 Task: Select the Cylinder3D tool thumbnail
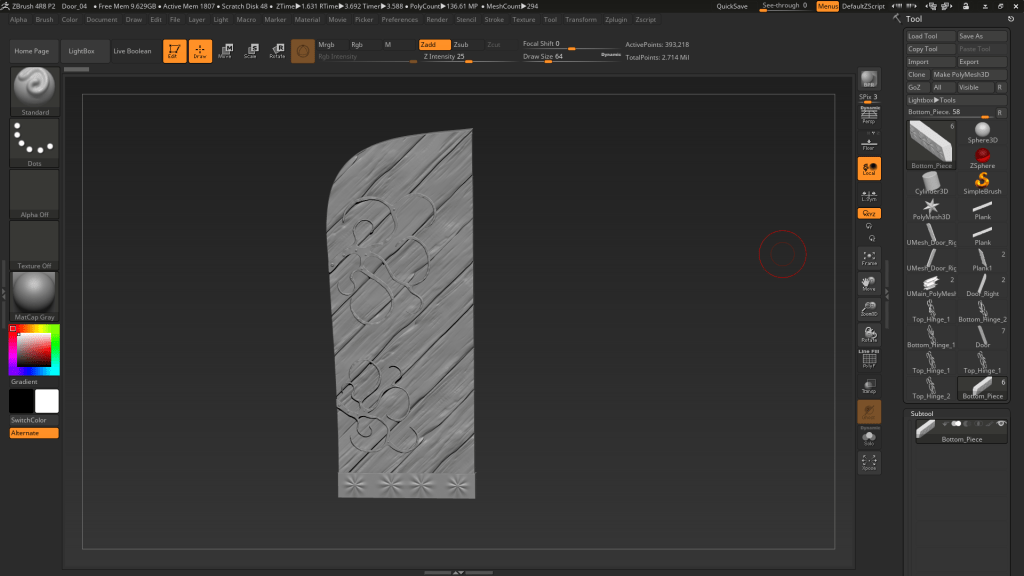[x=931, y=182]
